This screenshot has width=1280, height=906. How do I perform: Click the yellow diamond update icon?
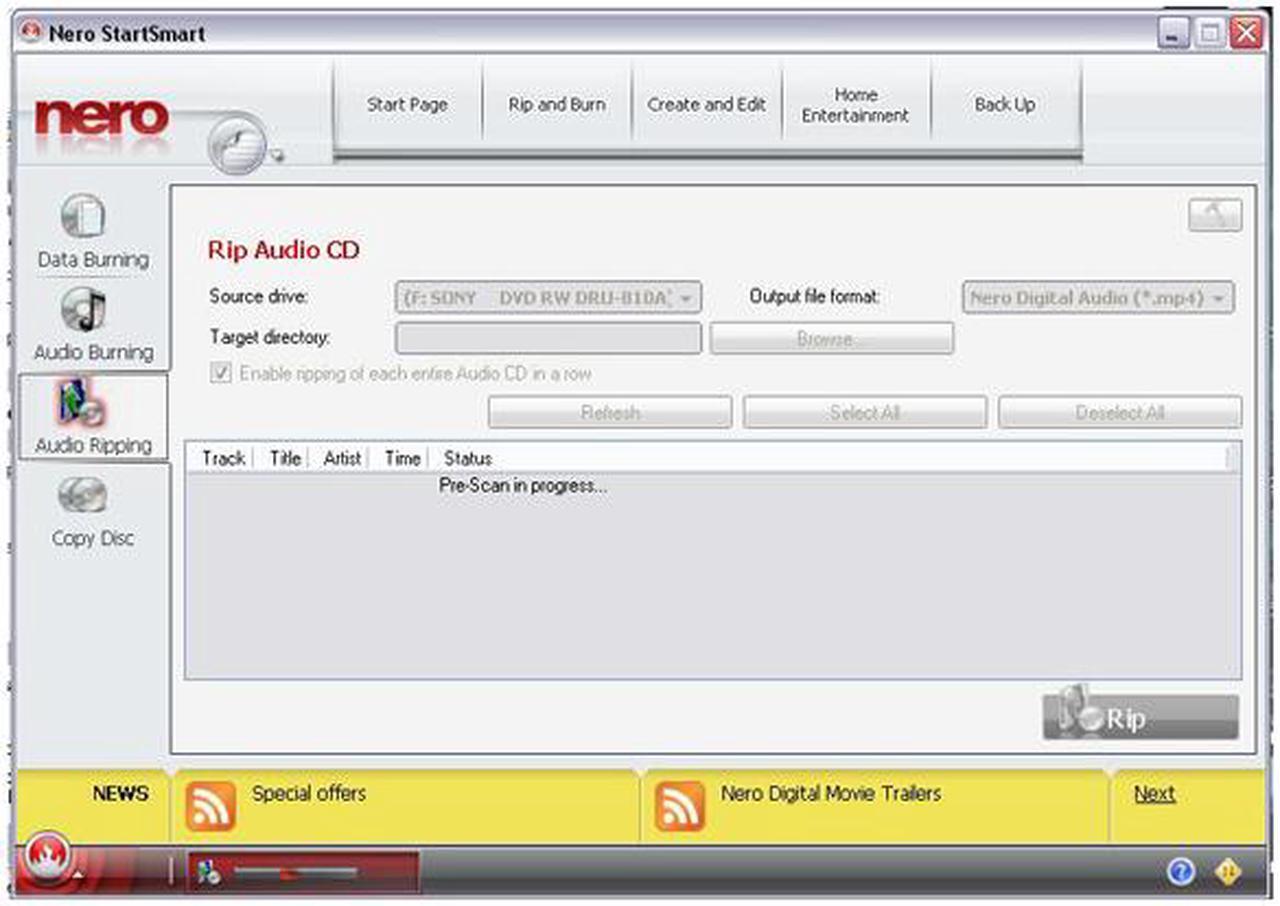coord(1227,872)
